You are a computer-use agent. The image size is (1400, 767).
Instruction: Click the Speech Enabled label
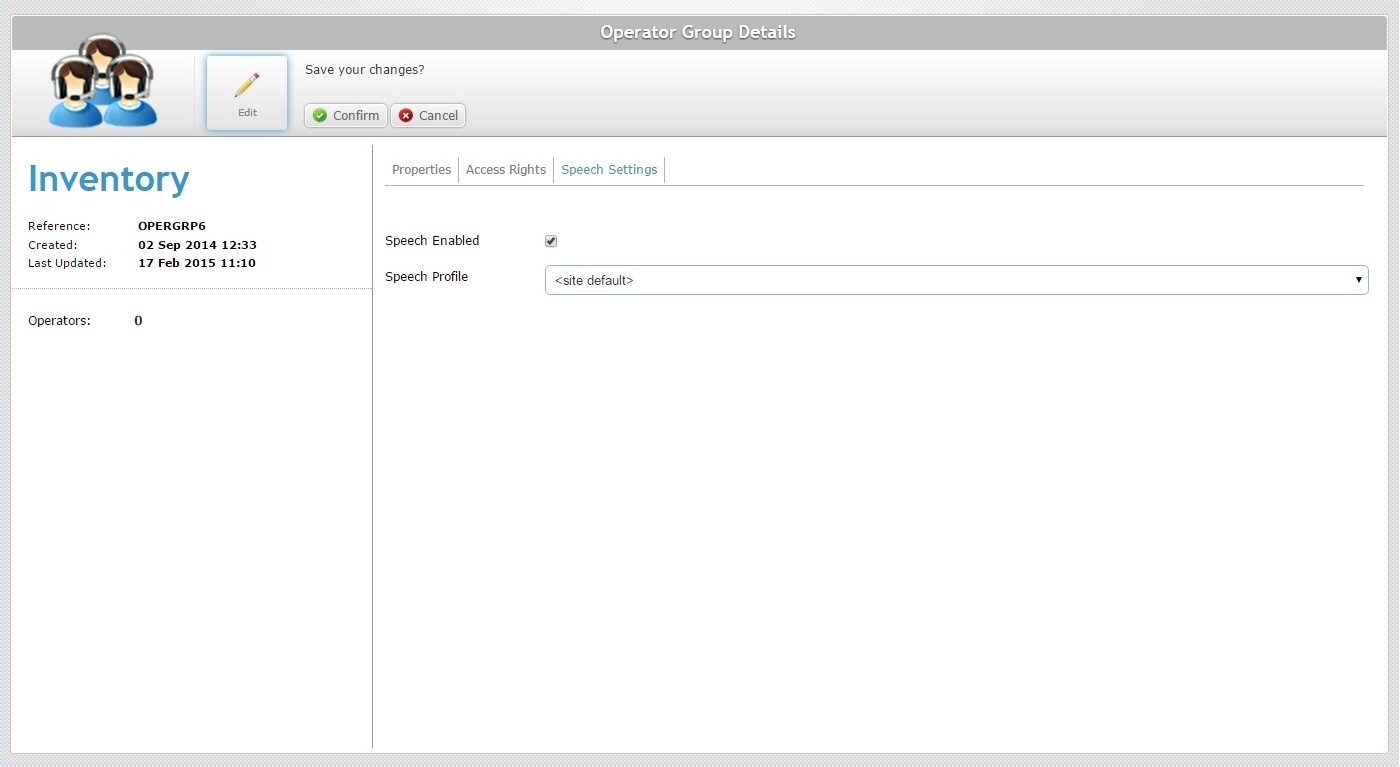432,241
